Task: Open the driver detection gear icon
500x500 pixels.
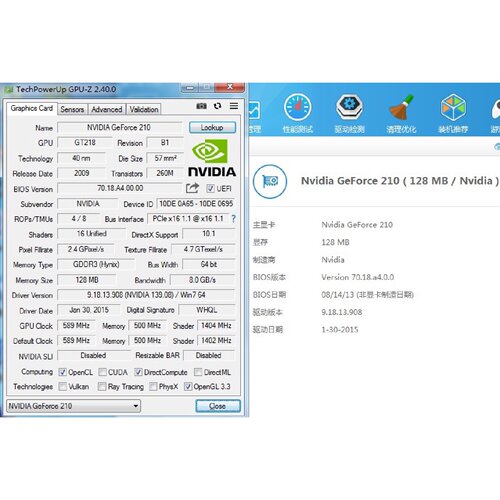Action: [x=349, y=107]
